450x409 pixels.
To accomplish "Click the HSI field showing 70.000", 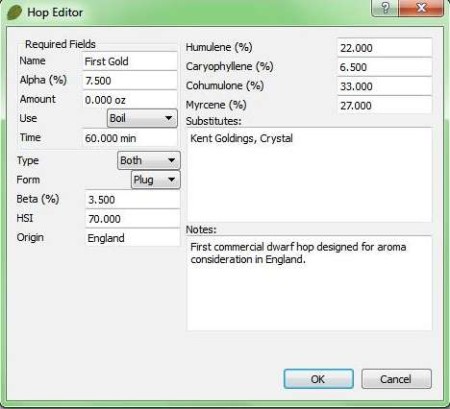I will coord(133,219).
